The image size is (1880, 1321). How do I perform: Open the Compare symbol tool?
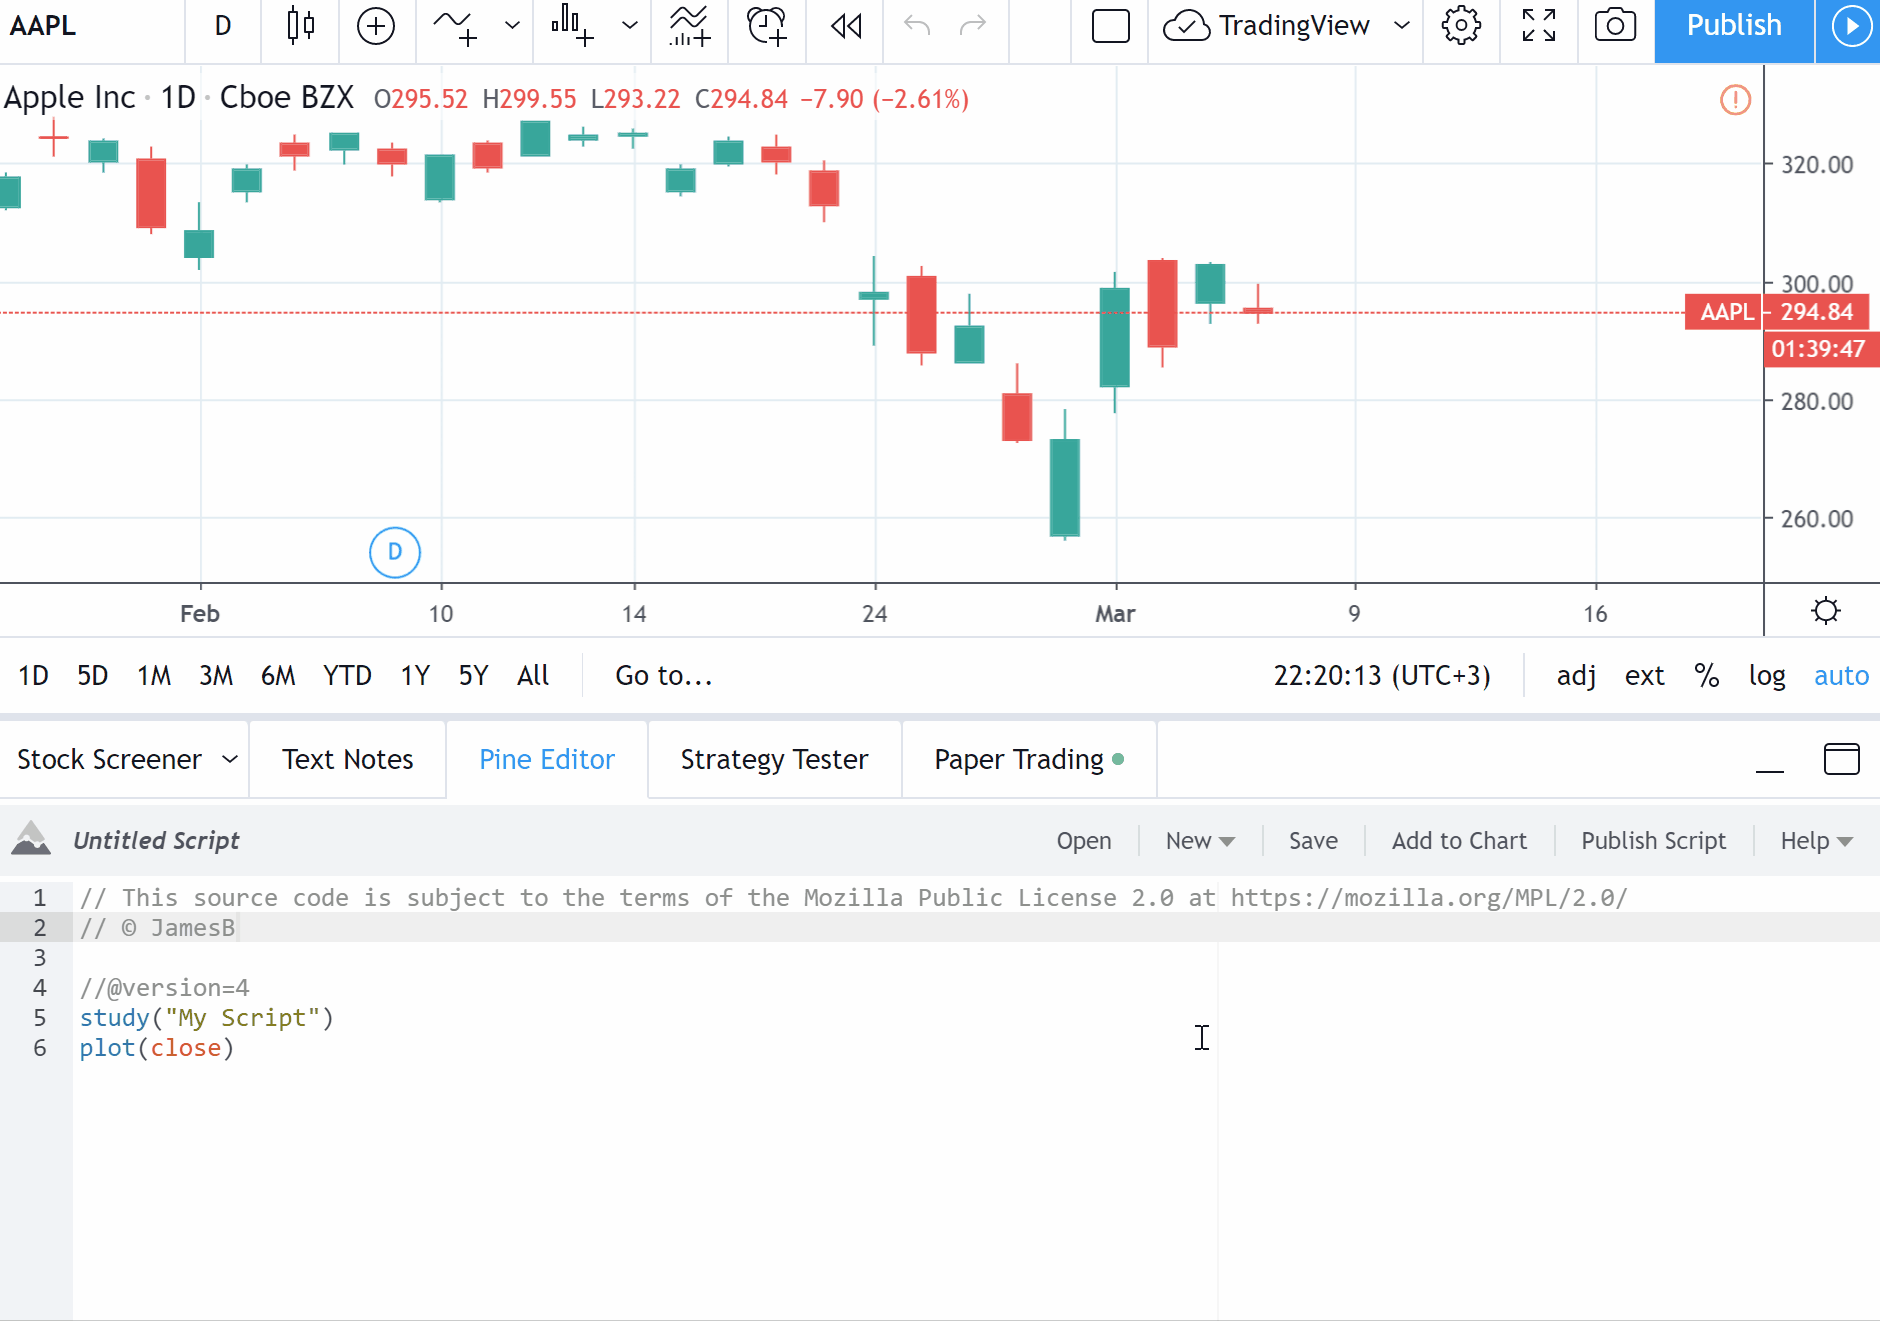(376, 26)
